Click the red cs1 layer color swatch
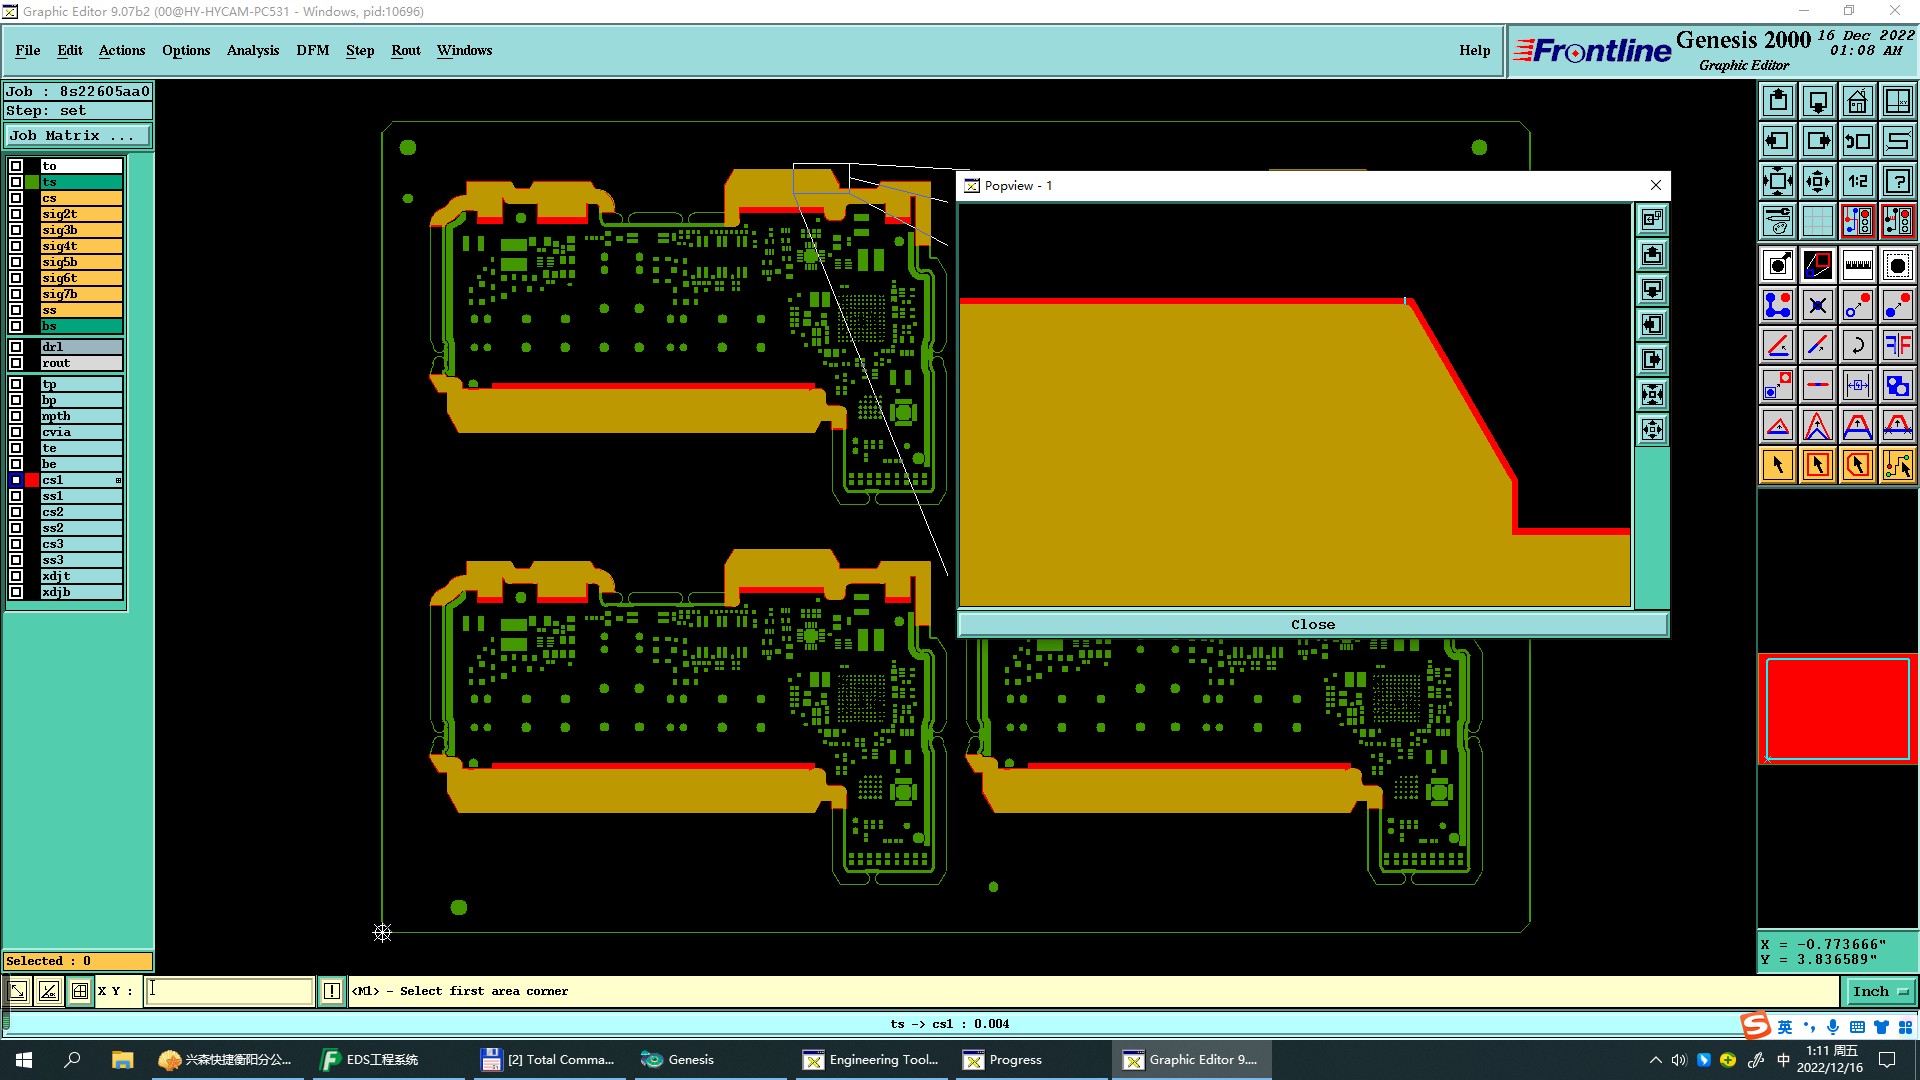Image resolution: width=1920 pixels, height=1080 pixels. click(32, 480)
